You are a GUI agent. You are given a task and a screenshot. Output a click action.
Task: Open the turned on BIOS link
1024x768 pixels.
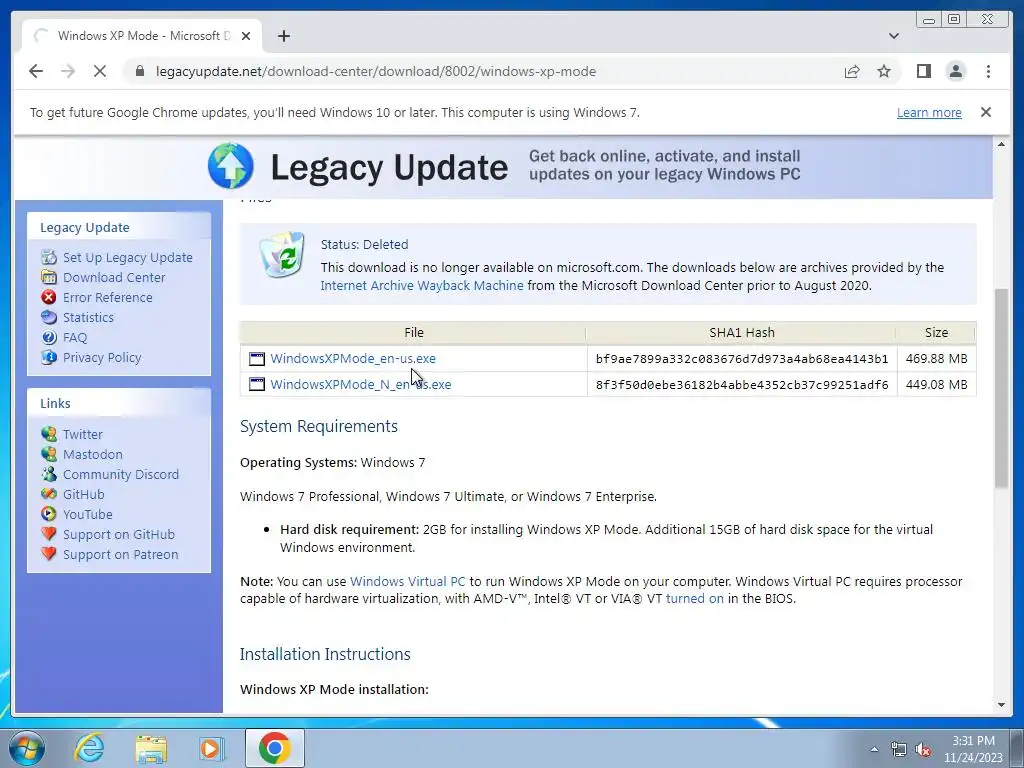click(694, 598)
